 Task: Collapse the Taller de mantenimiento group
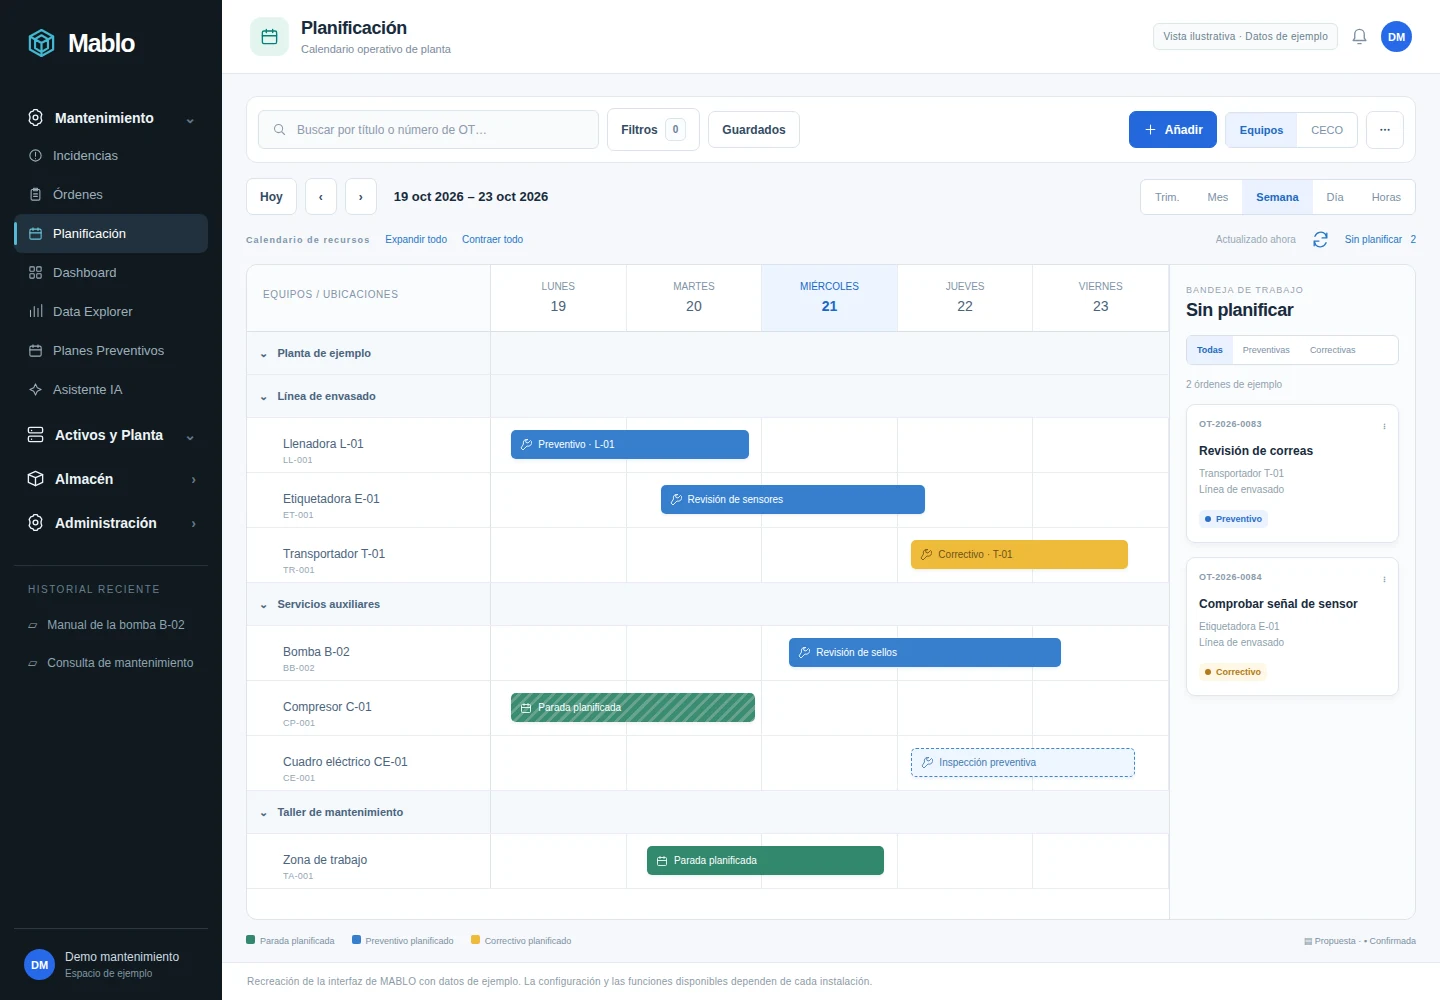pos(264,813)
